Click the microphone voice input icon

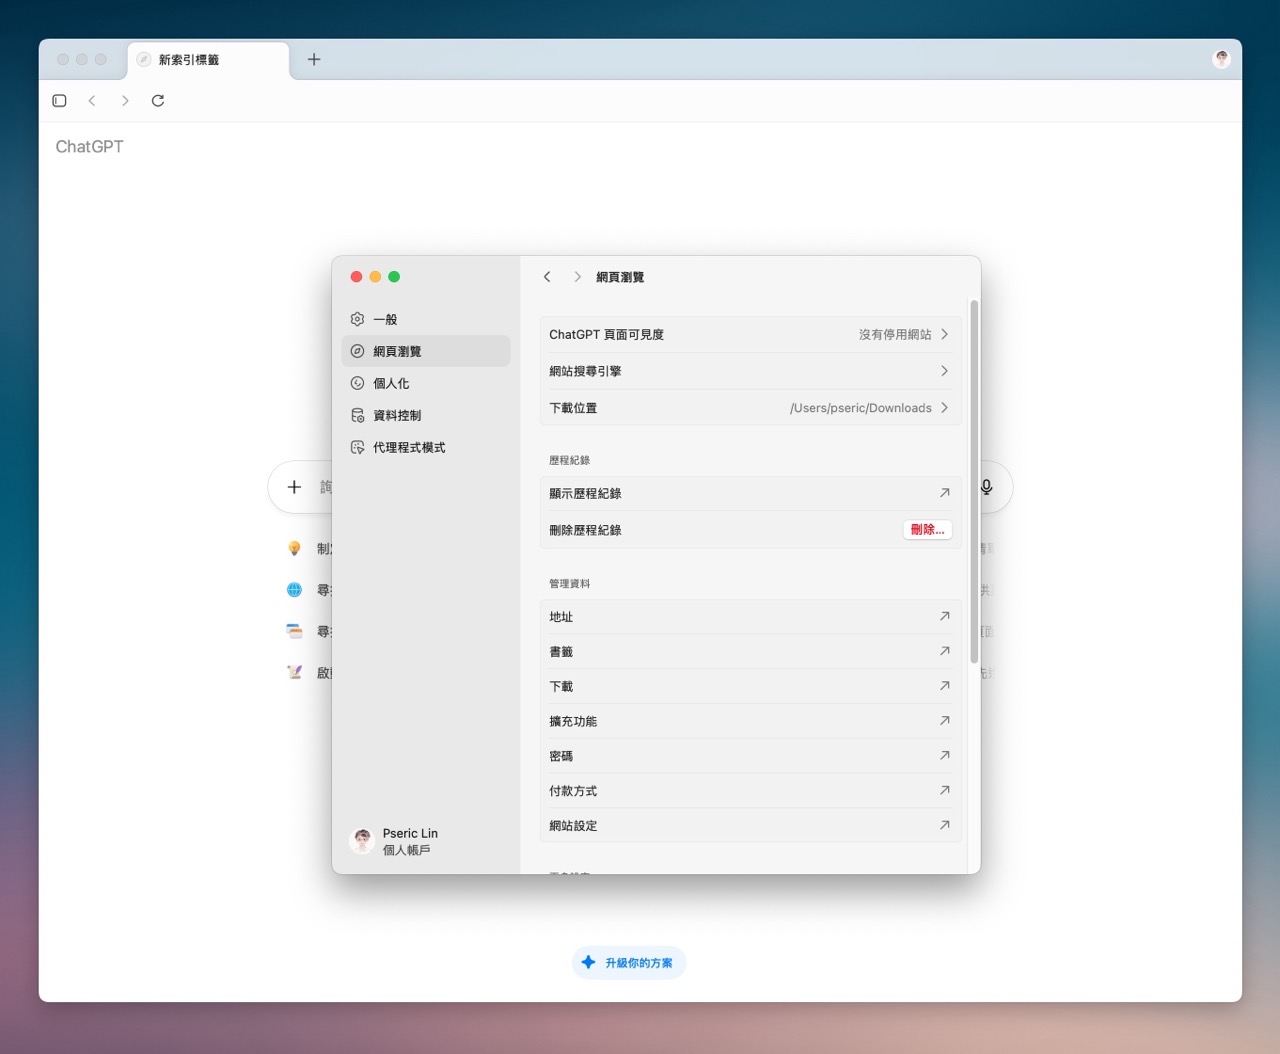tap(986, 487)
